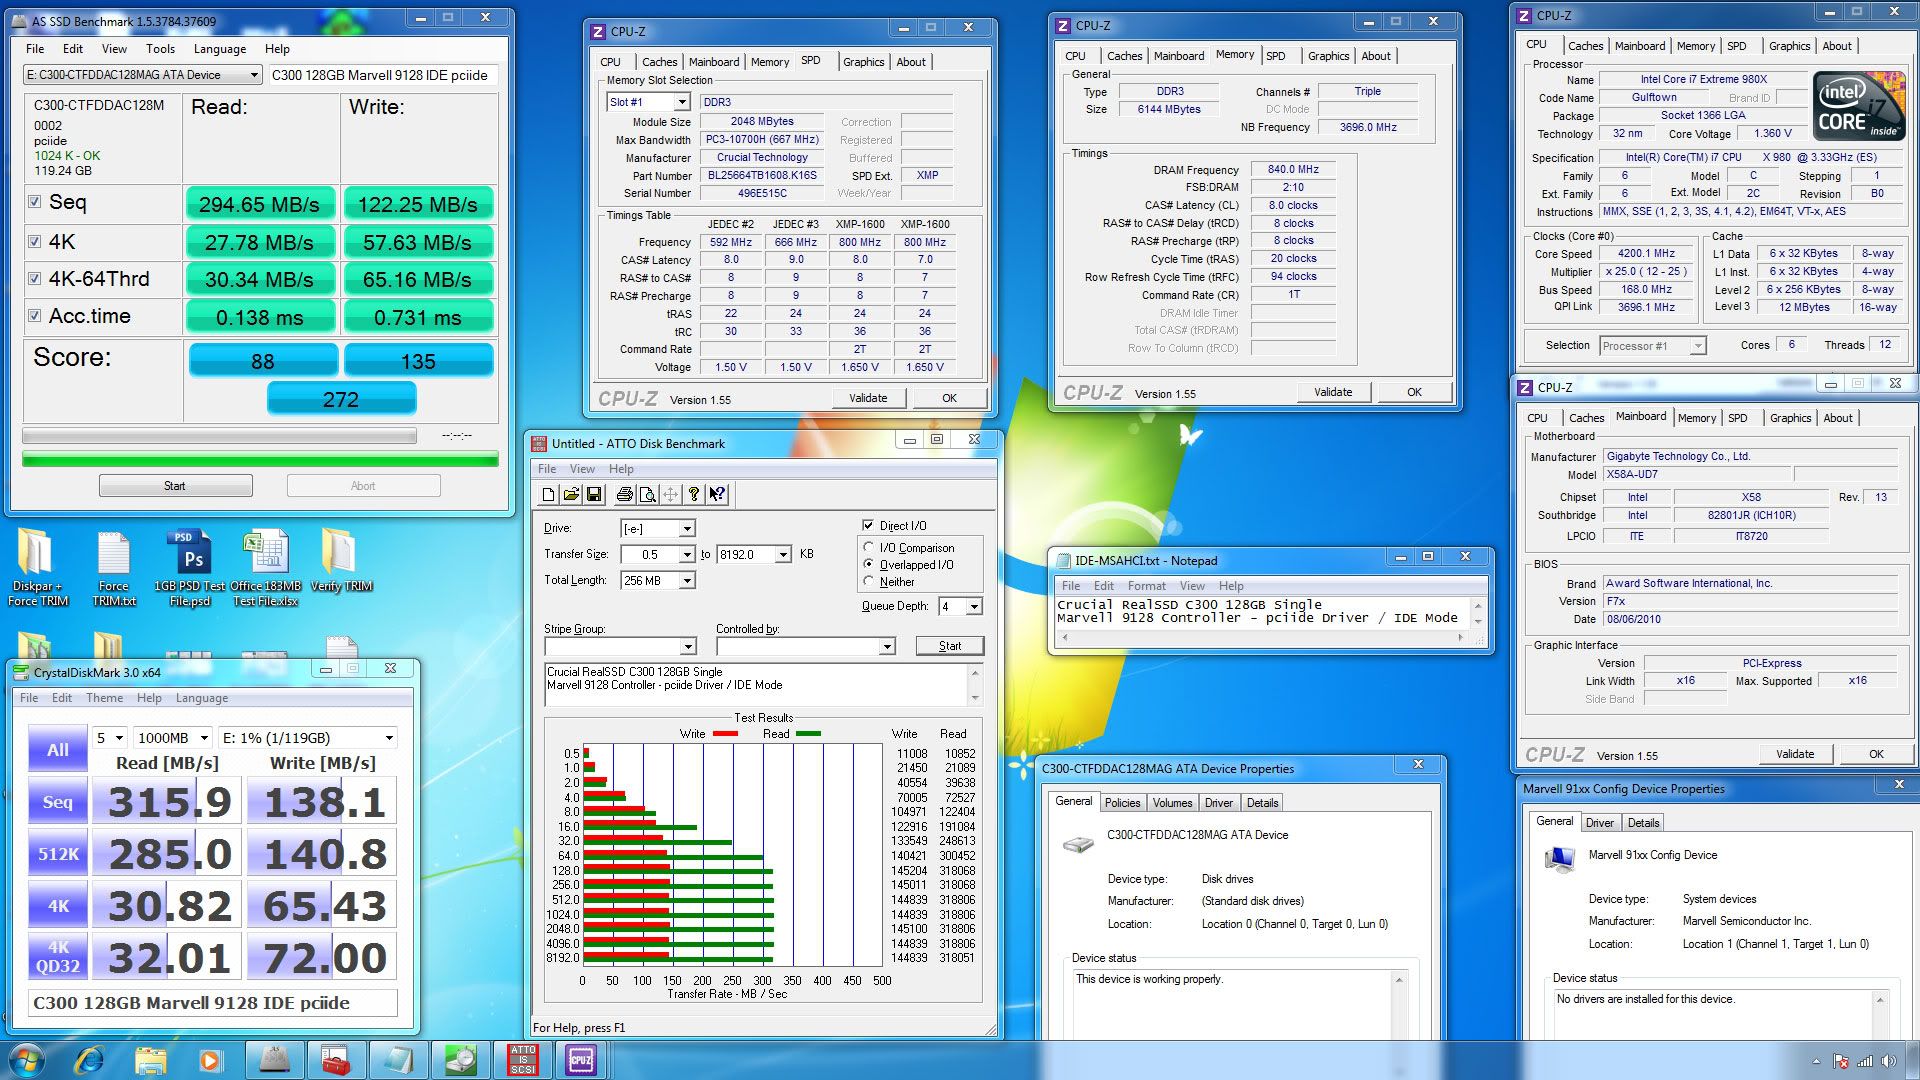Click ATTO description box scrollbar down arrow
Image resolution: width=1920 pixels, height=1080 pixels.
[x=975, y=698]
